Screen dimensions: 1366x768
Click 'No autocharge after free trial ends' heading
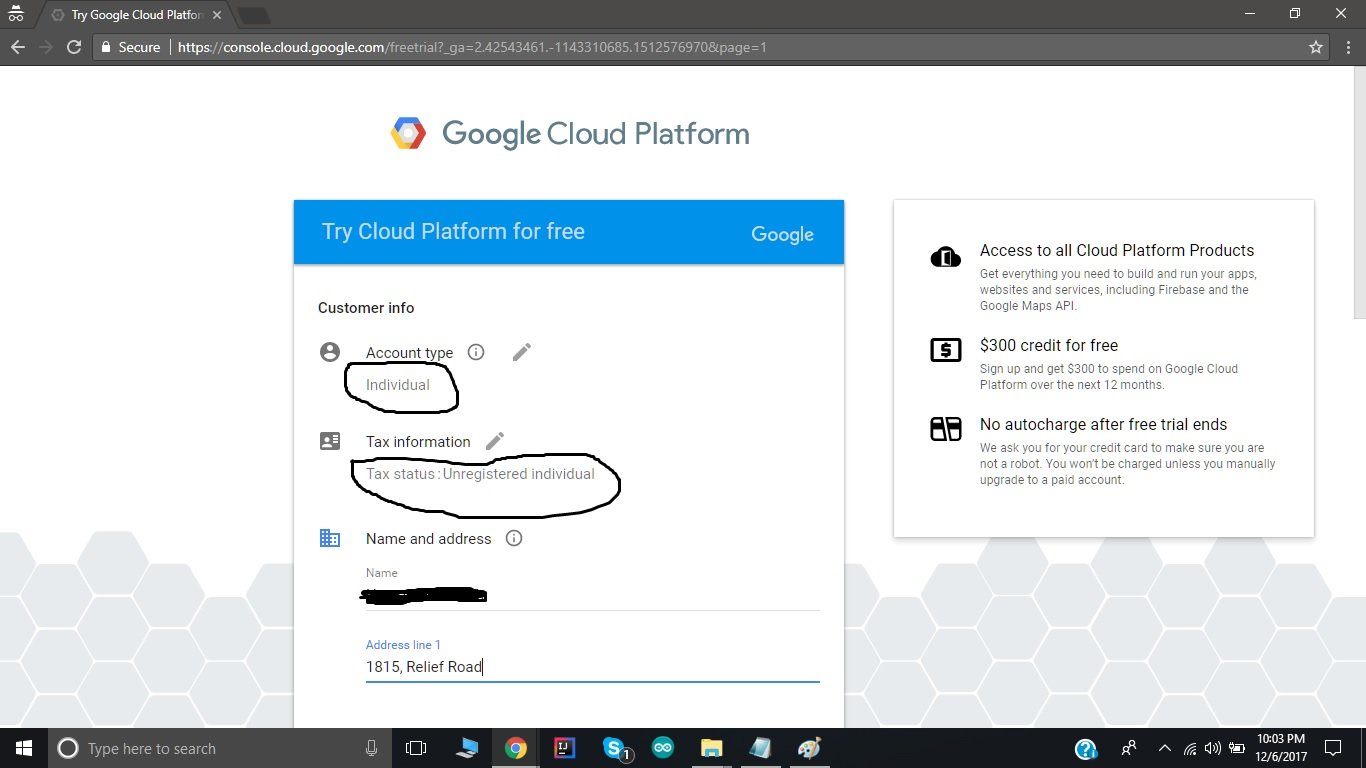1104,424
